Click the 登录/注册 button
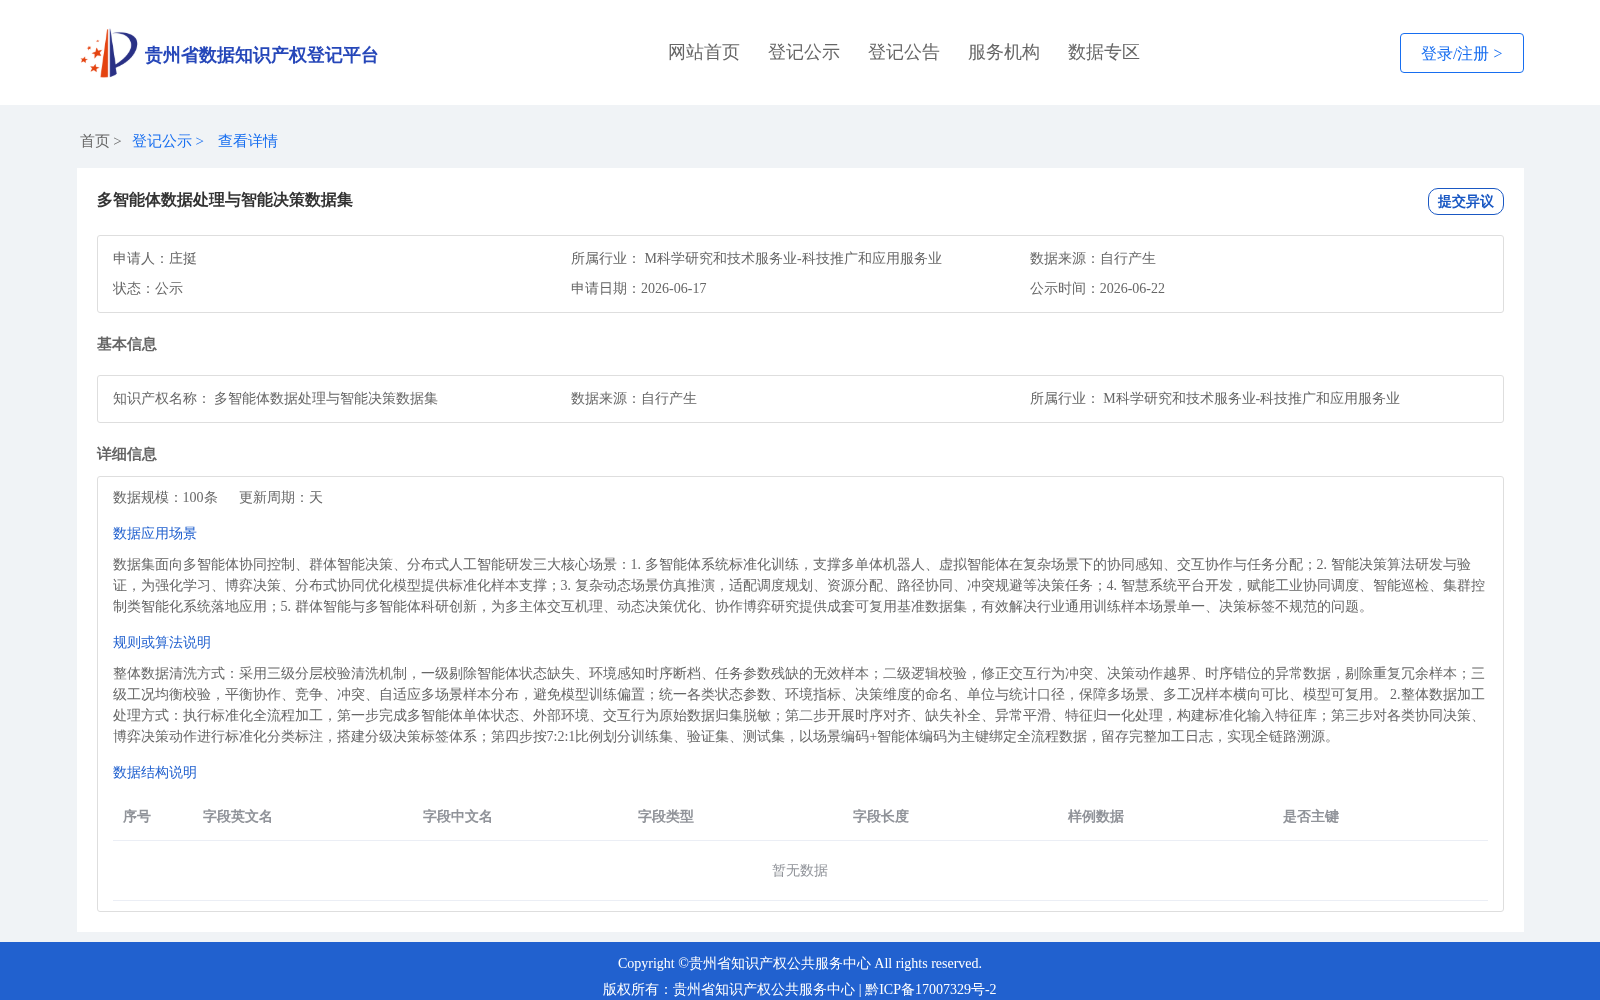Image resolution: width=1600 pixels, height=1000 pixels. click(x=1461, y=53)
